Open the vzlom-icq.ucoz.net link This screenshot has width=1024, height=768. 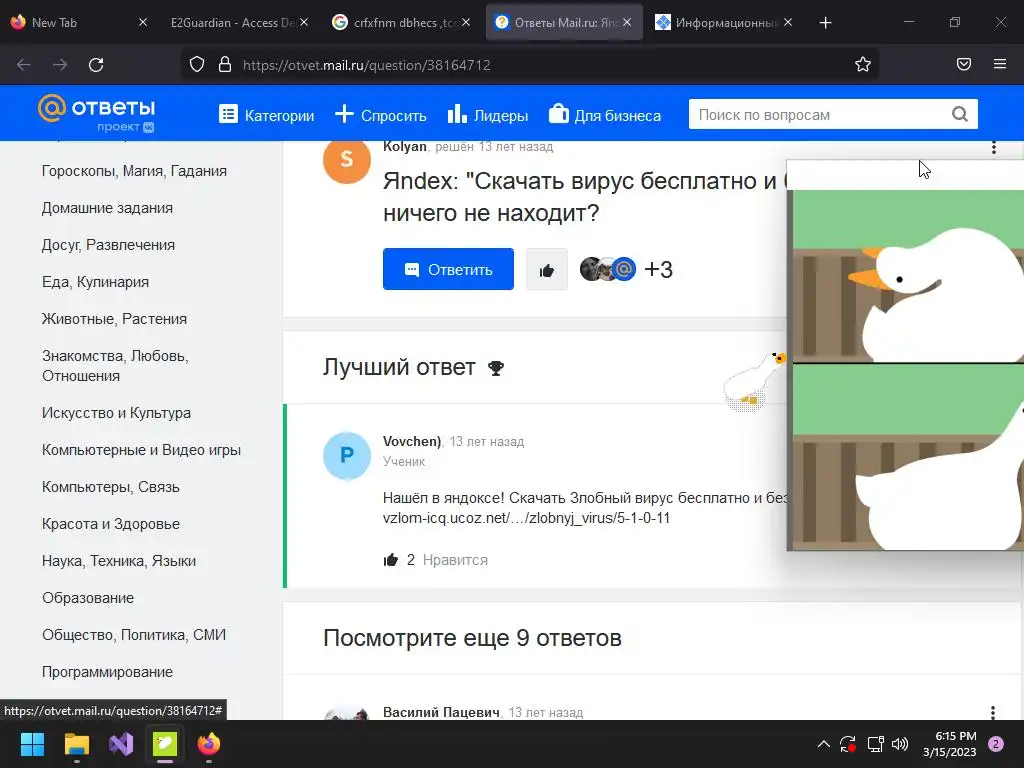coord(526,518)
